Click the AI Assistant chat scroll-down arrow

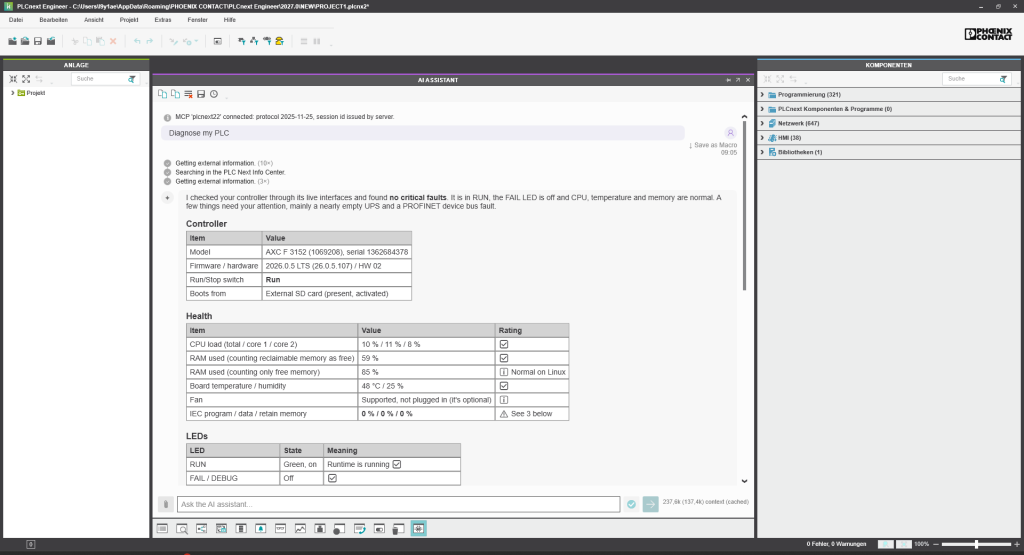744,481
